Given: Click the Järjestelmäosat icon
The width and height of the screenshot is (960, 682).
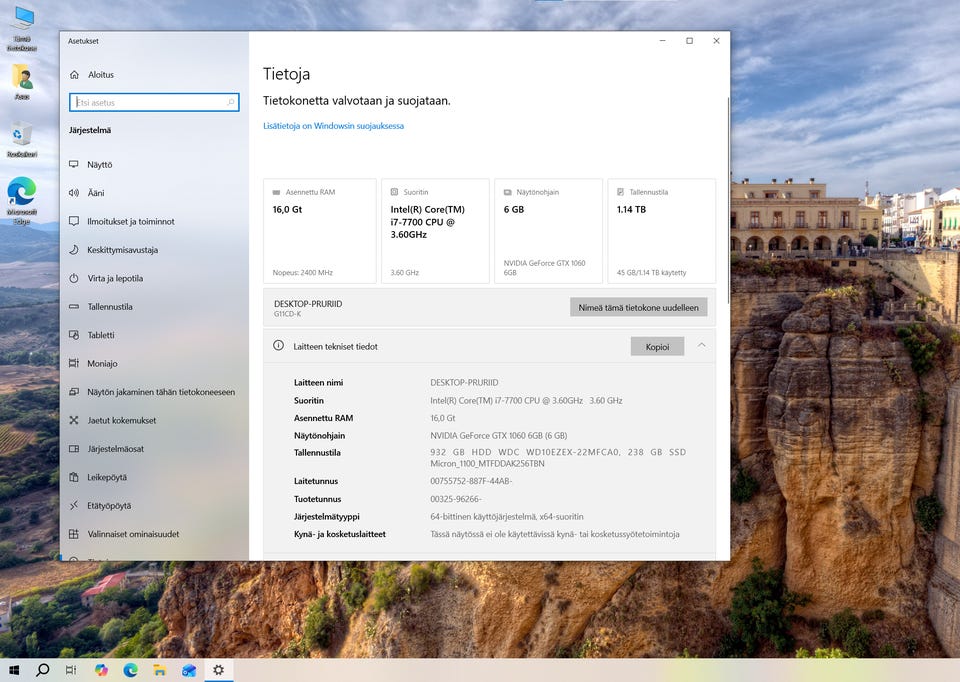Looking at the screenshot, I should click(x=74, y=449).
